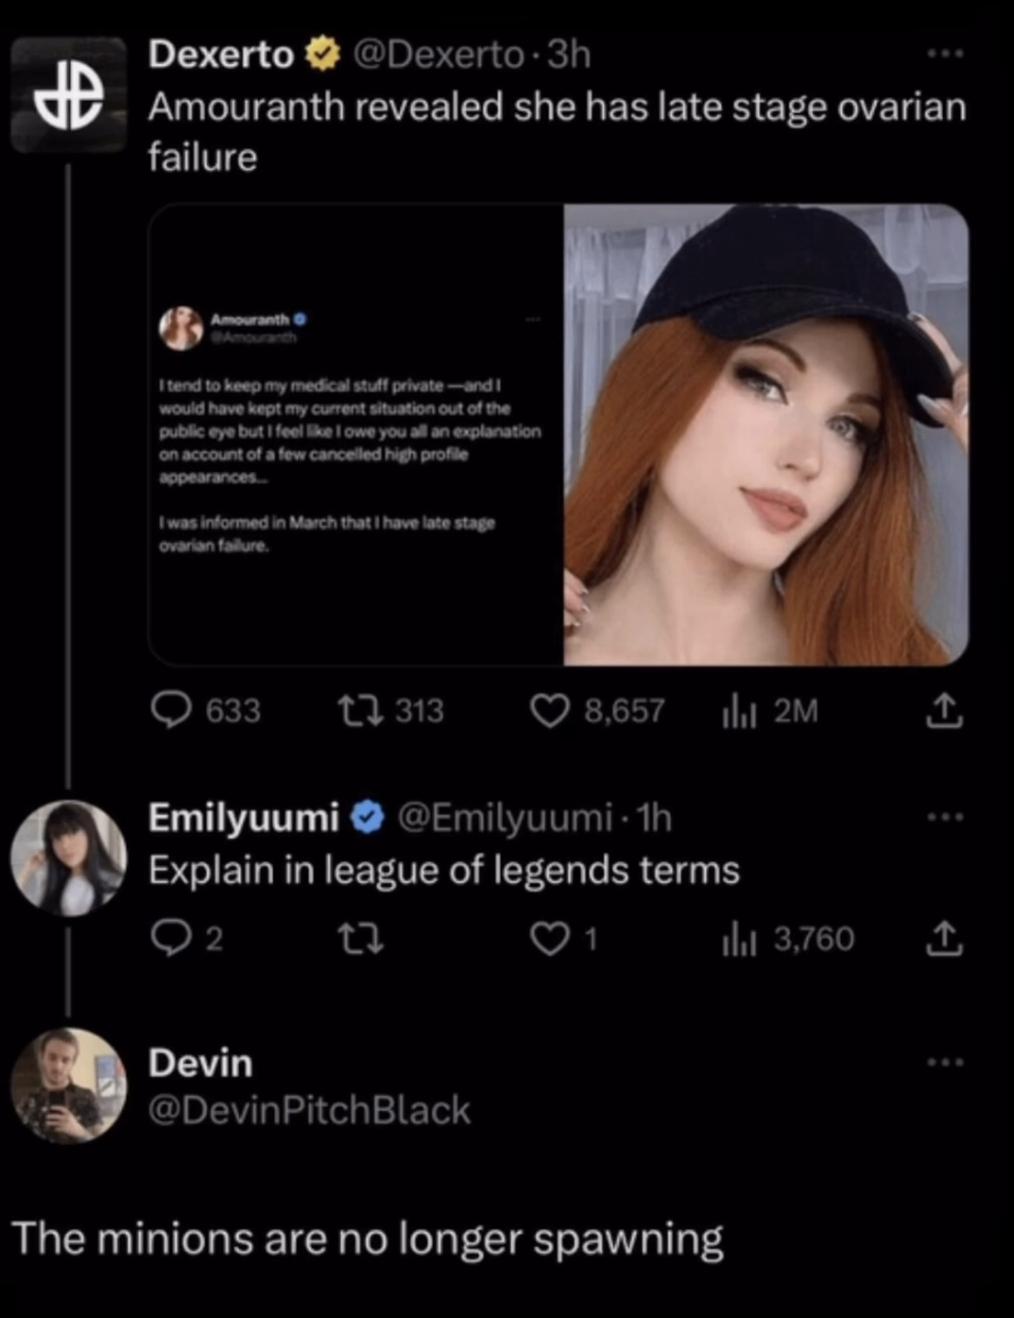Open more options for Emilyuumi tweet

tap(944, 817)
